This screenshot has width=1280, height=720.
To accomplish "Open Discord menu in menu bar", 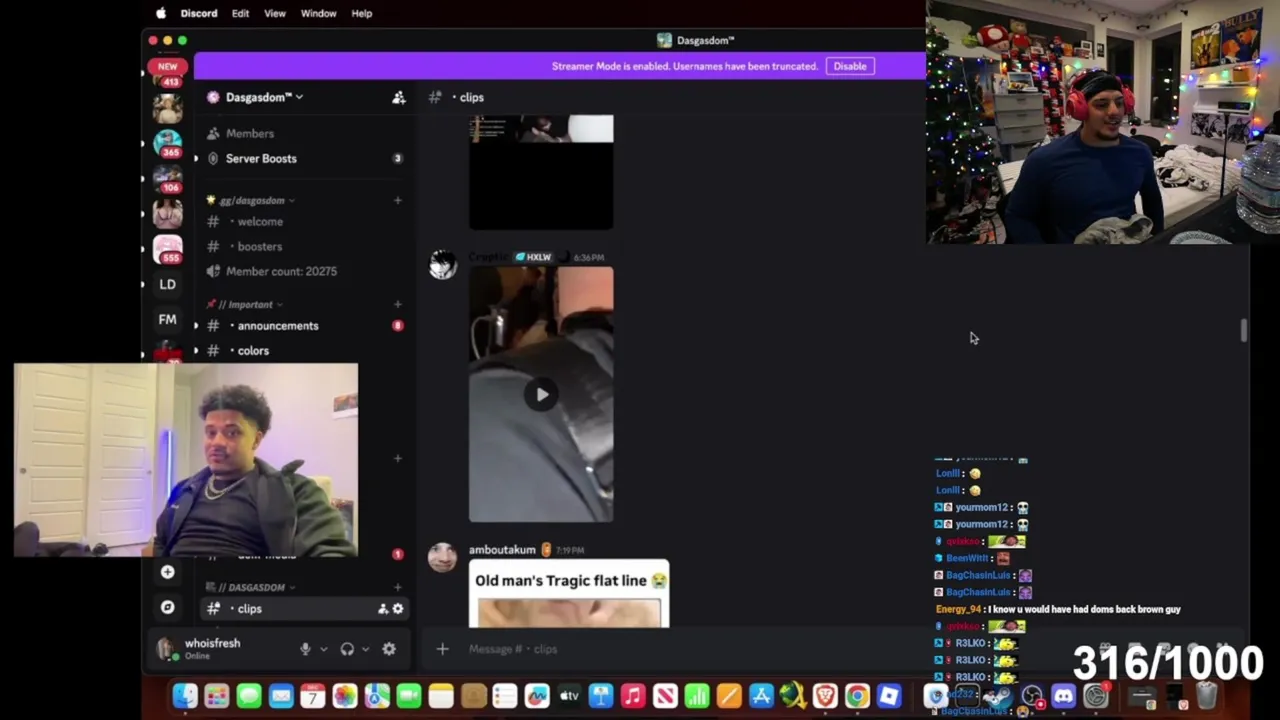I will 199,13.
